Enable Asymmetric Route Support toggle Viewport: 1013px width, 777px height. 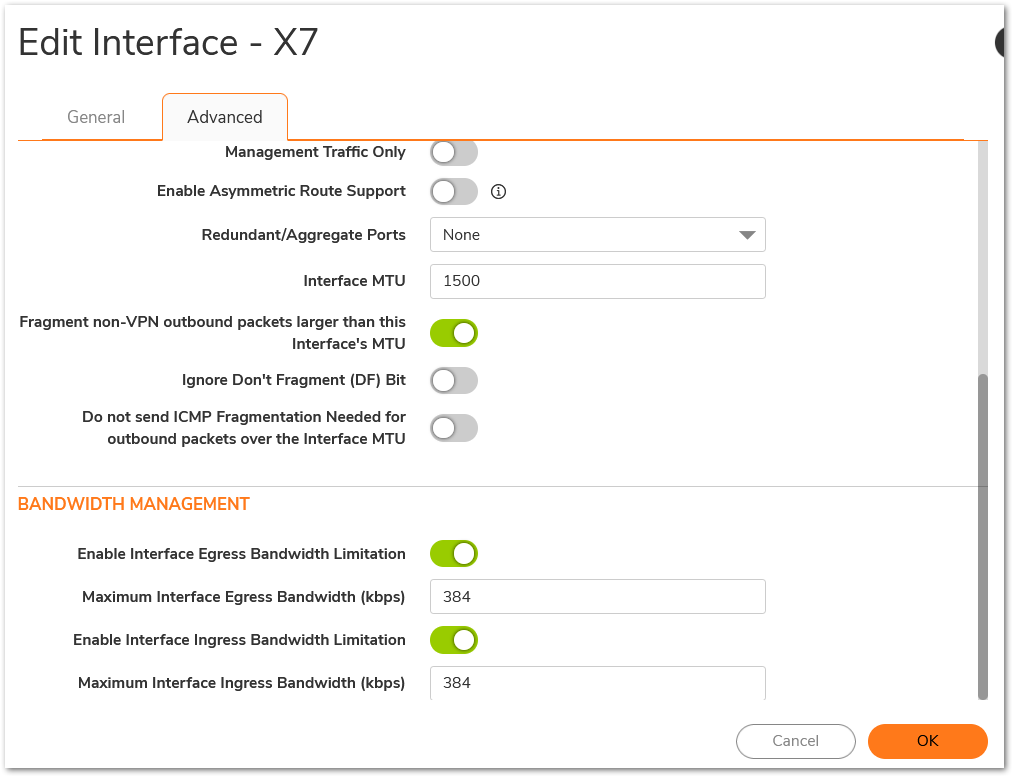point(454,191)
